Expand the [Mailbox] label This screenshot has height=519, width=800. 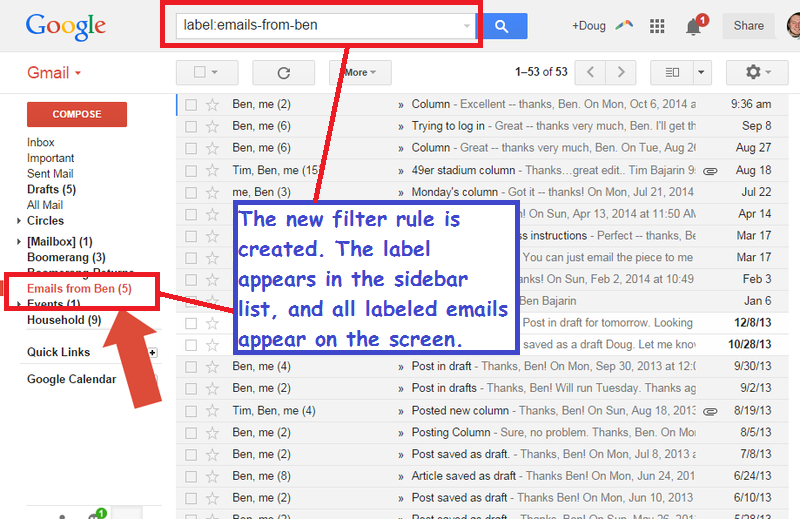pos(19,242)
